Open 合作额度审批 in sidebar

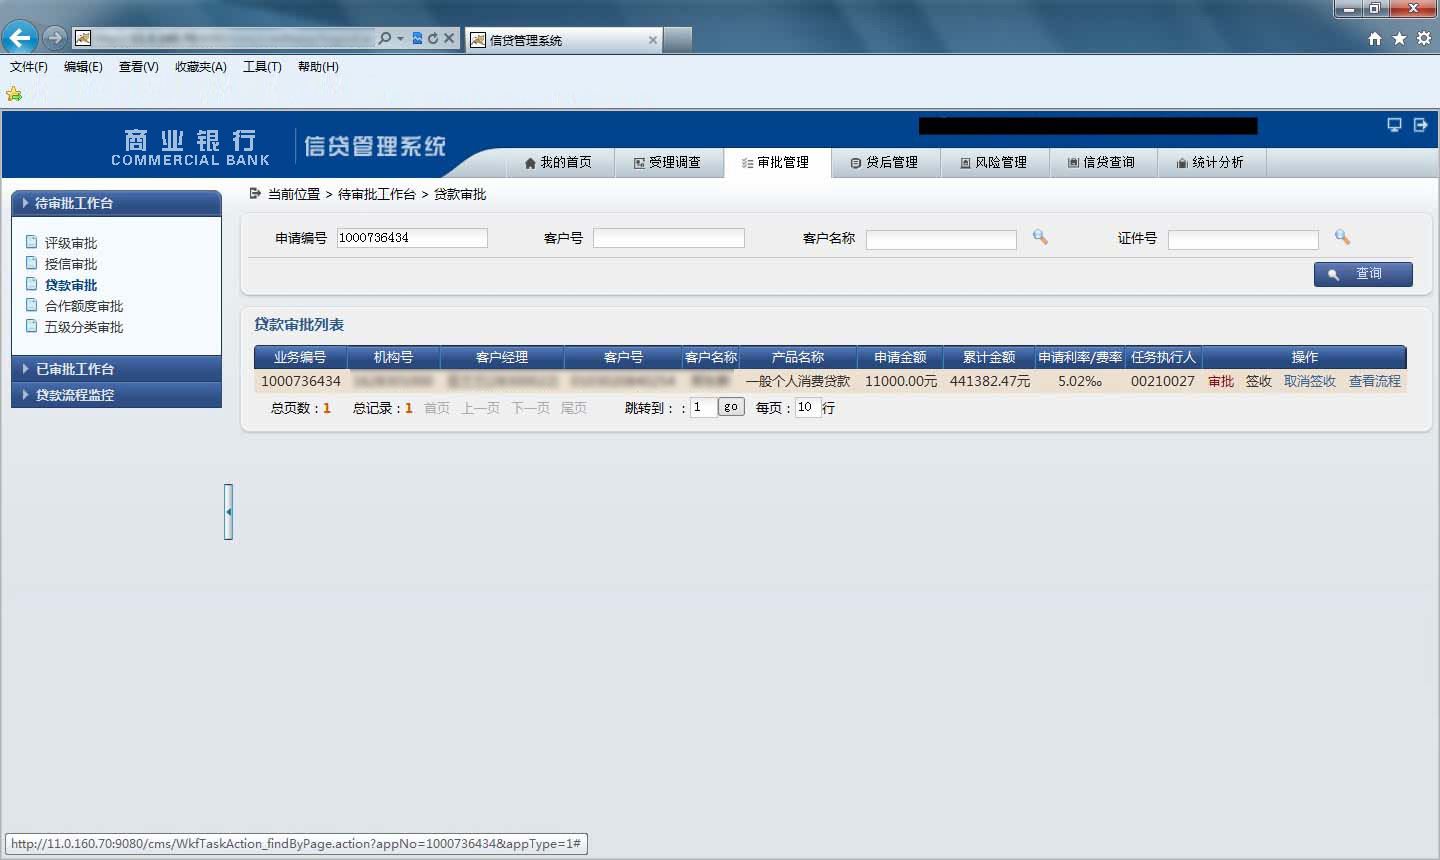(x=84, y=306)
